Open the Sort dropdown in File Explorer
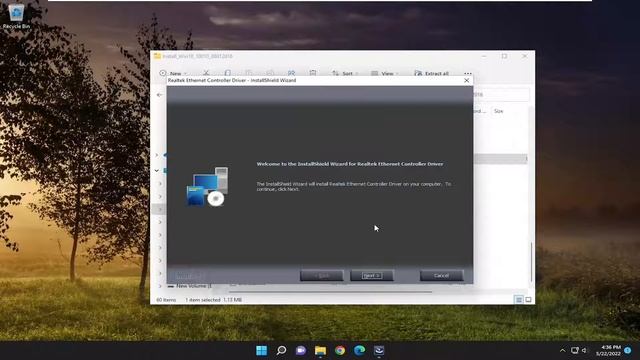 tap(345, 73)
